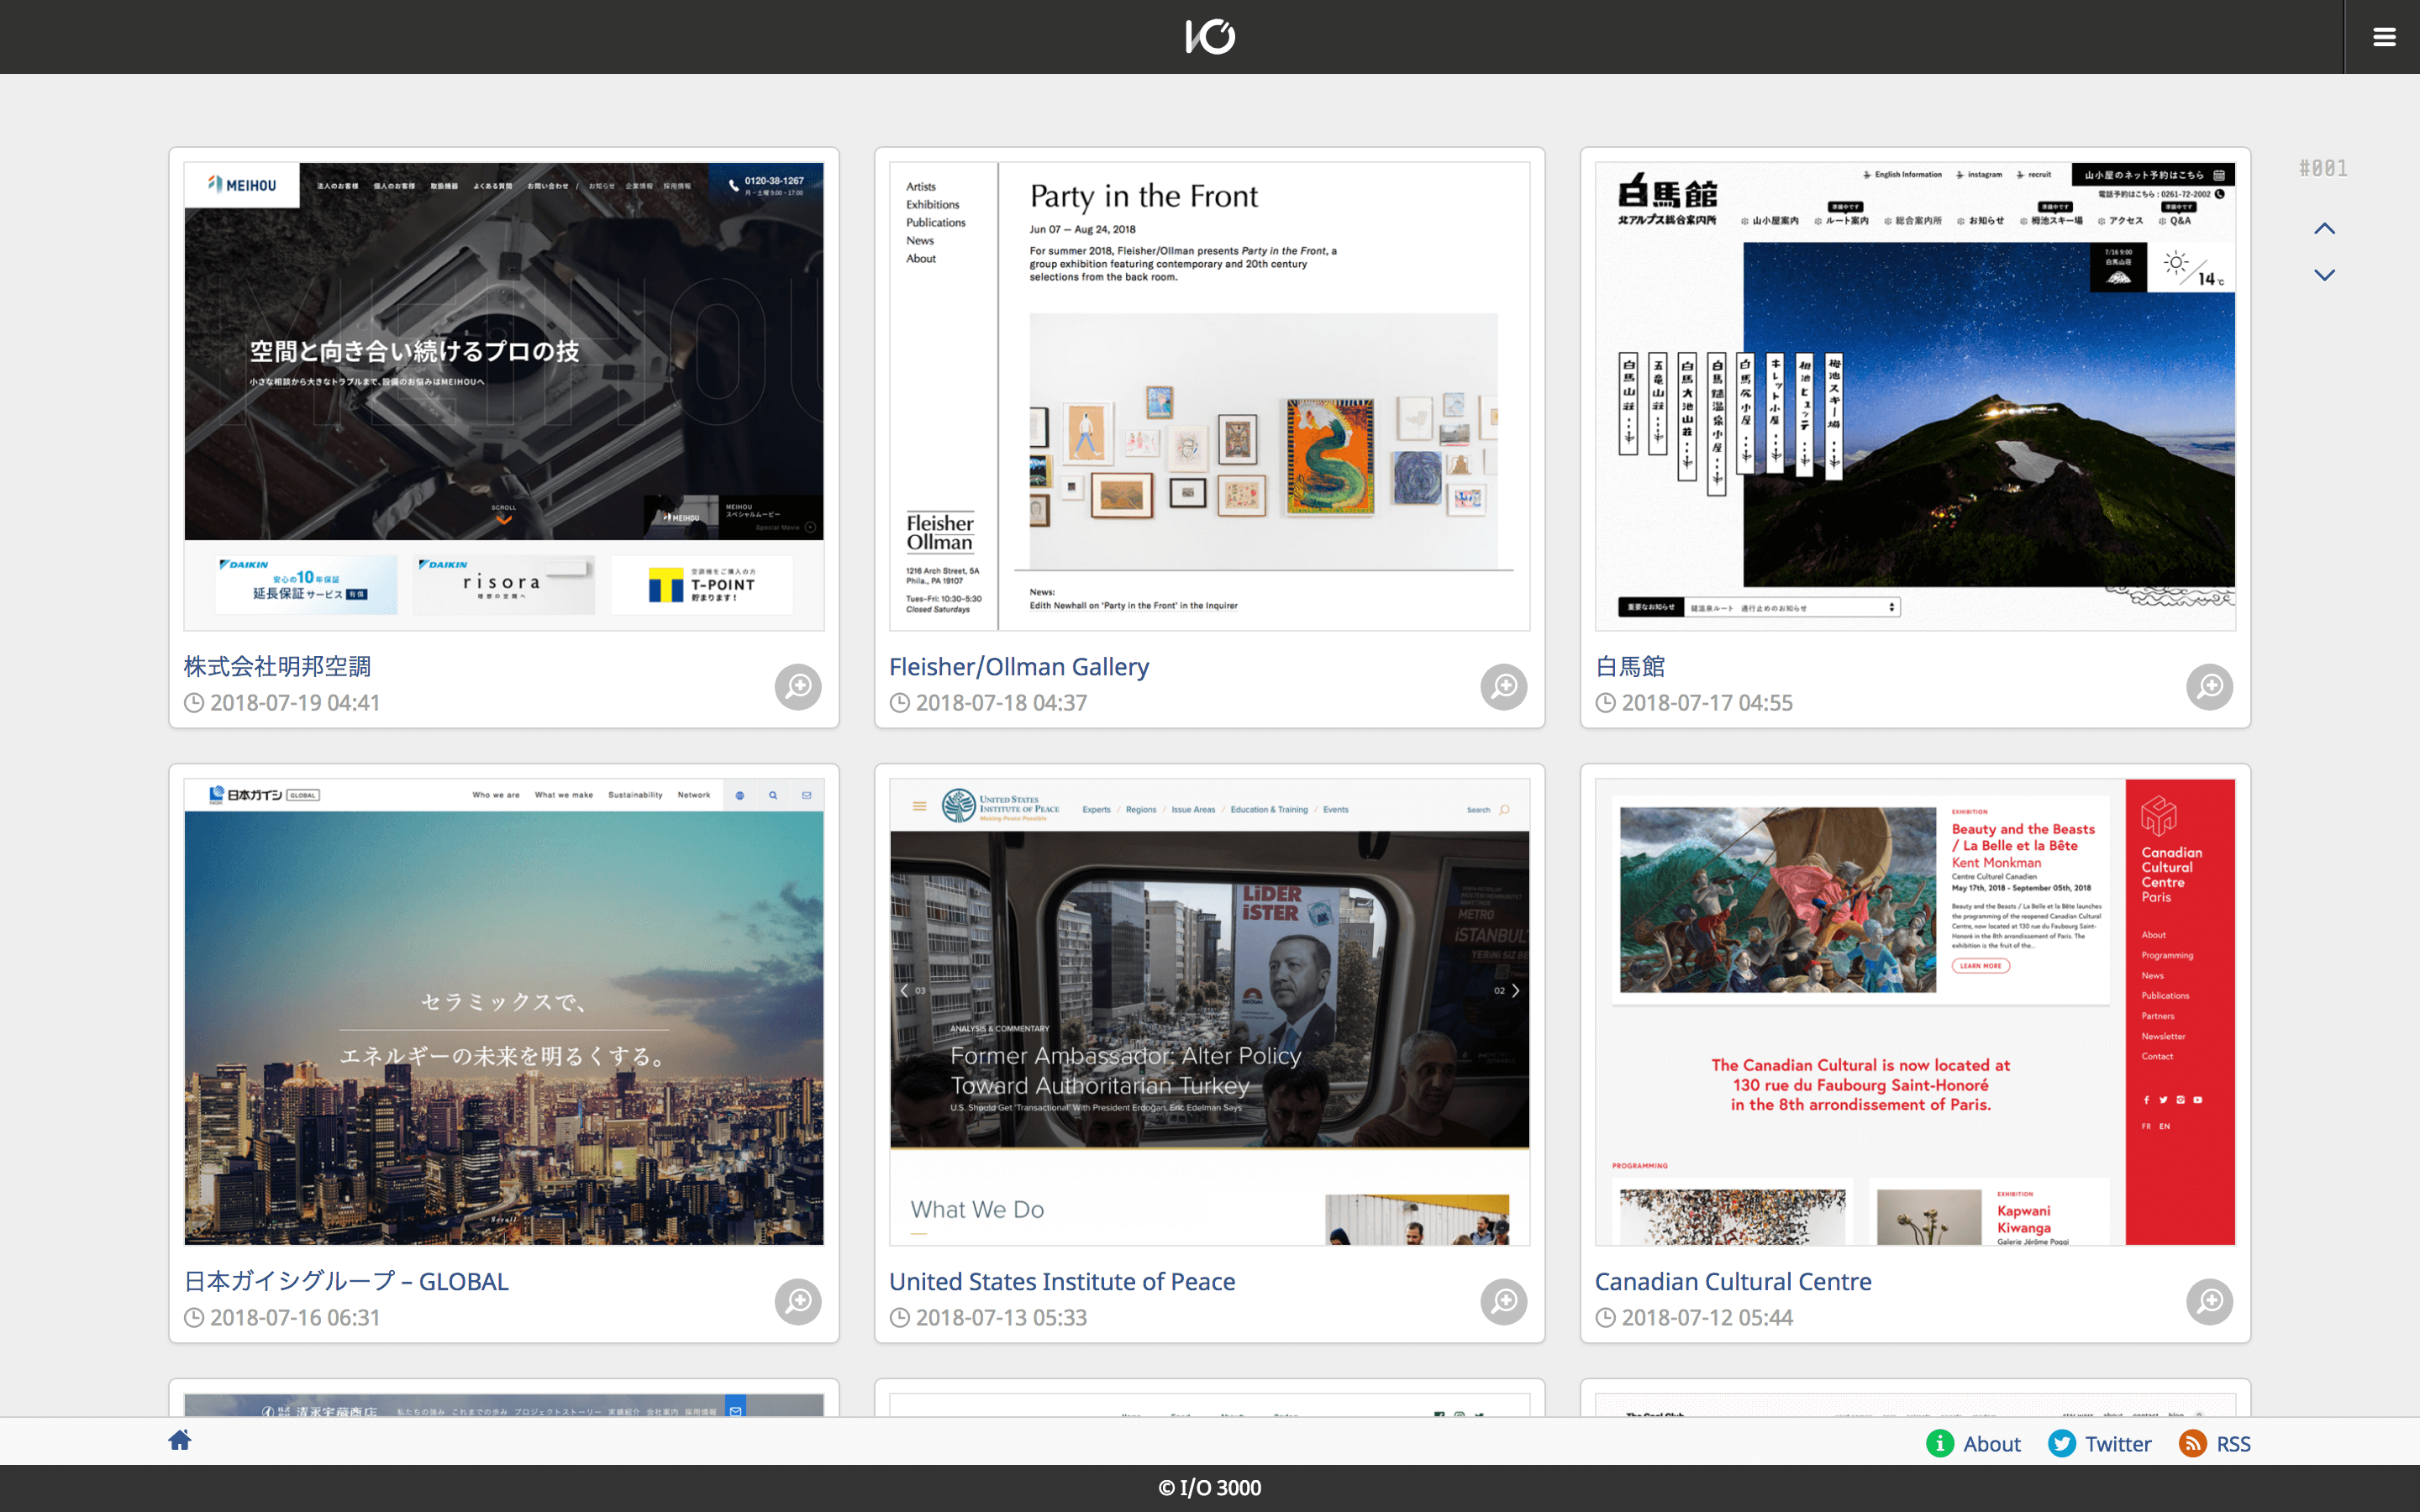Click the date 2018-07-13 05:33
This screenshot has height=1512, width=2420.
pos(1001,1318)
